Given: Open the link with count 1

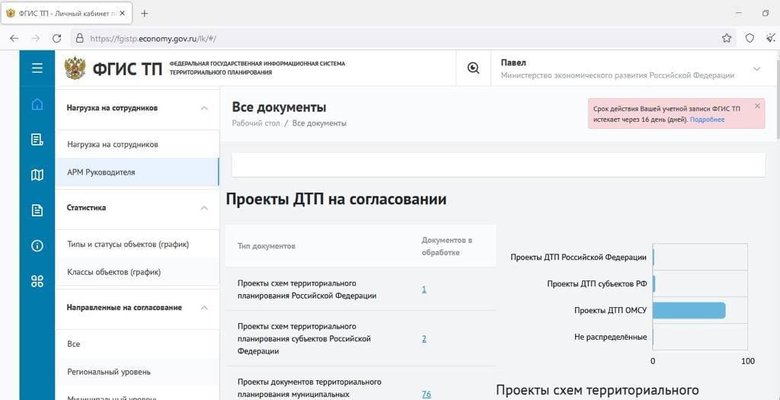Looking at the screenshot, I should pyautogui.click(x=424, y=289).
